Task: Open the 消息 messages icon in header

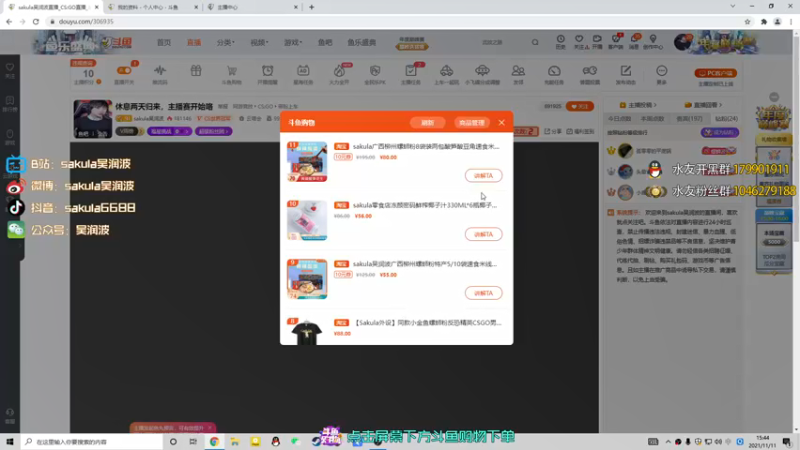Action: point(634,42)
